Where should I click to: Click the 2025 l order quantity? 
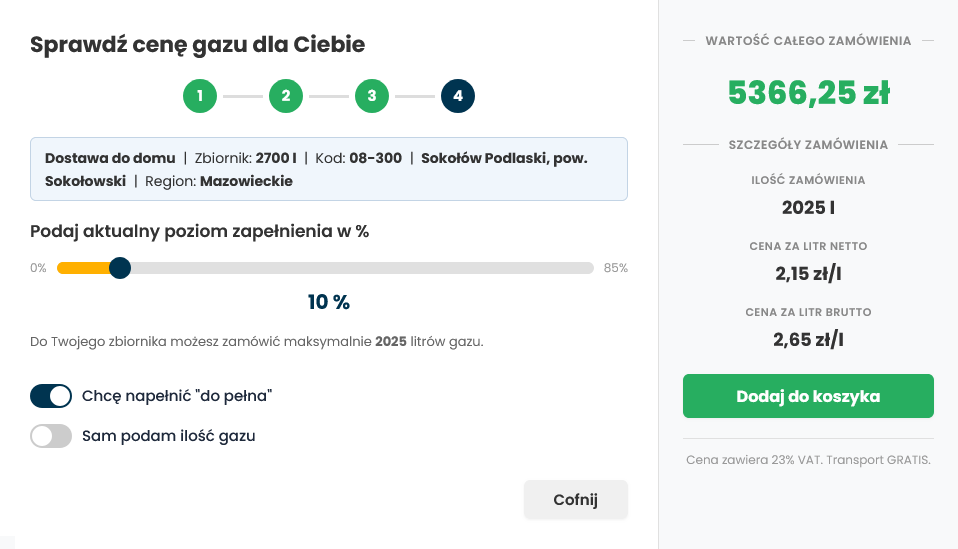coord(808,208)
